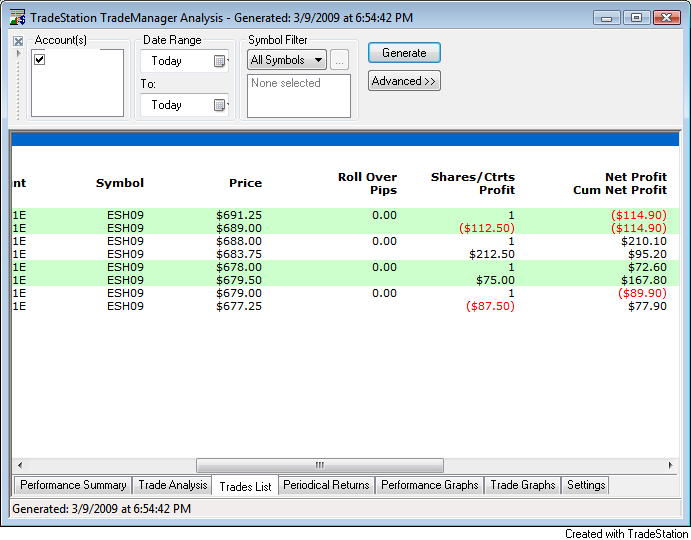Click the Shares/Ctrts Profit column header

point(473,183)
